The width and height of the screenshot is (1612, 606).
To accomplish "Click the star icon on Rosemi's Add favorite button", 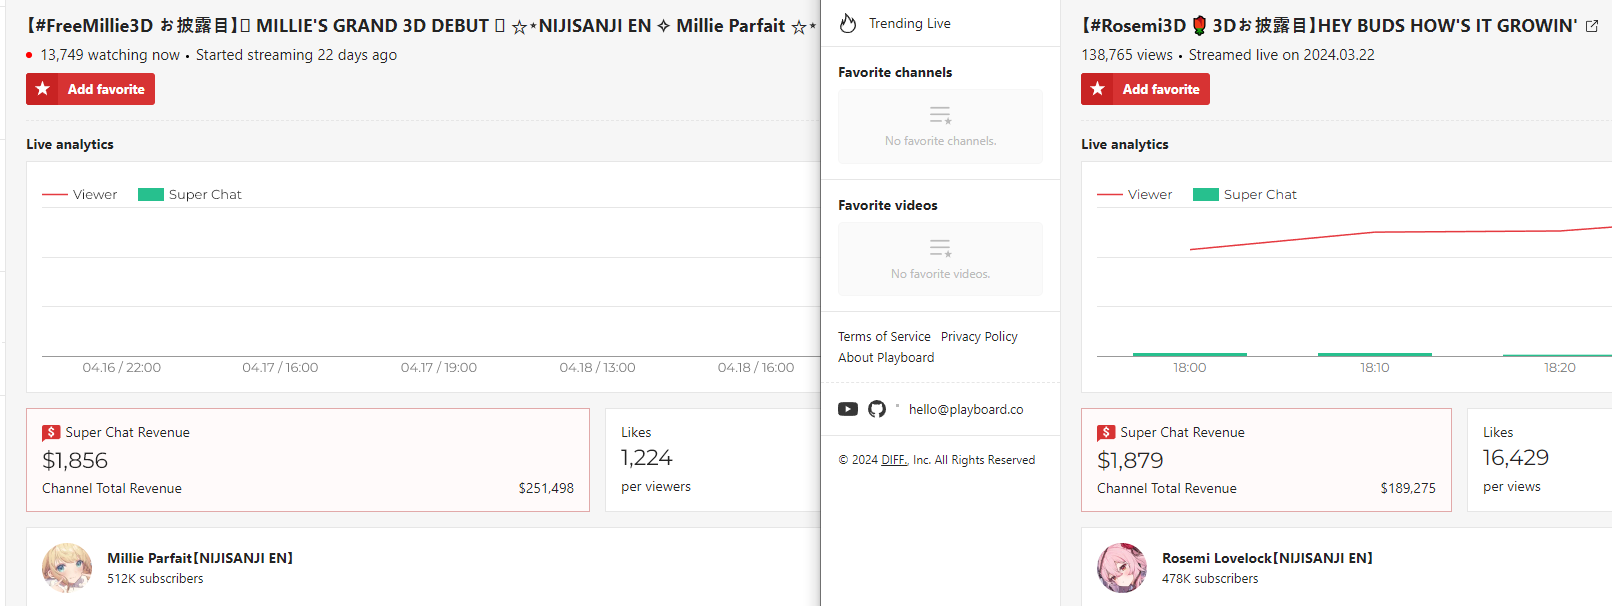I will (x=1098, y=89).
